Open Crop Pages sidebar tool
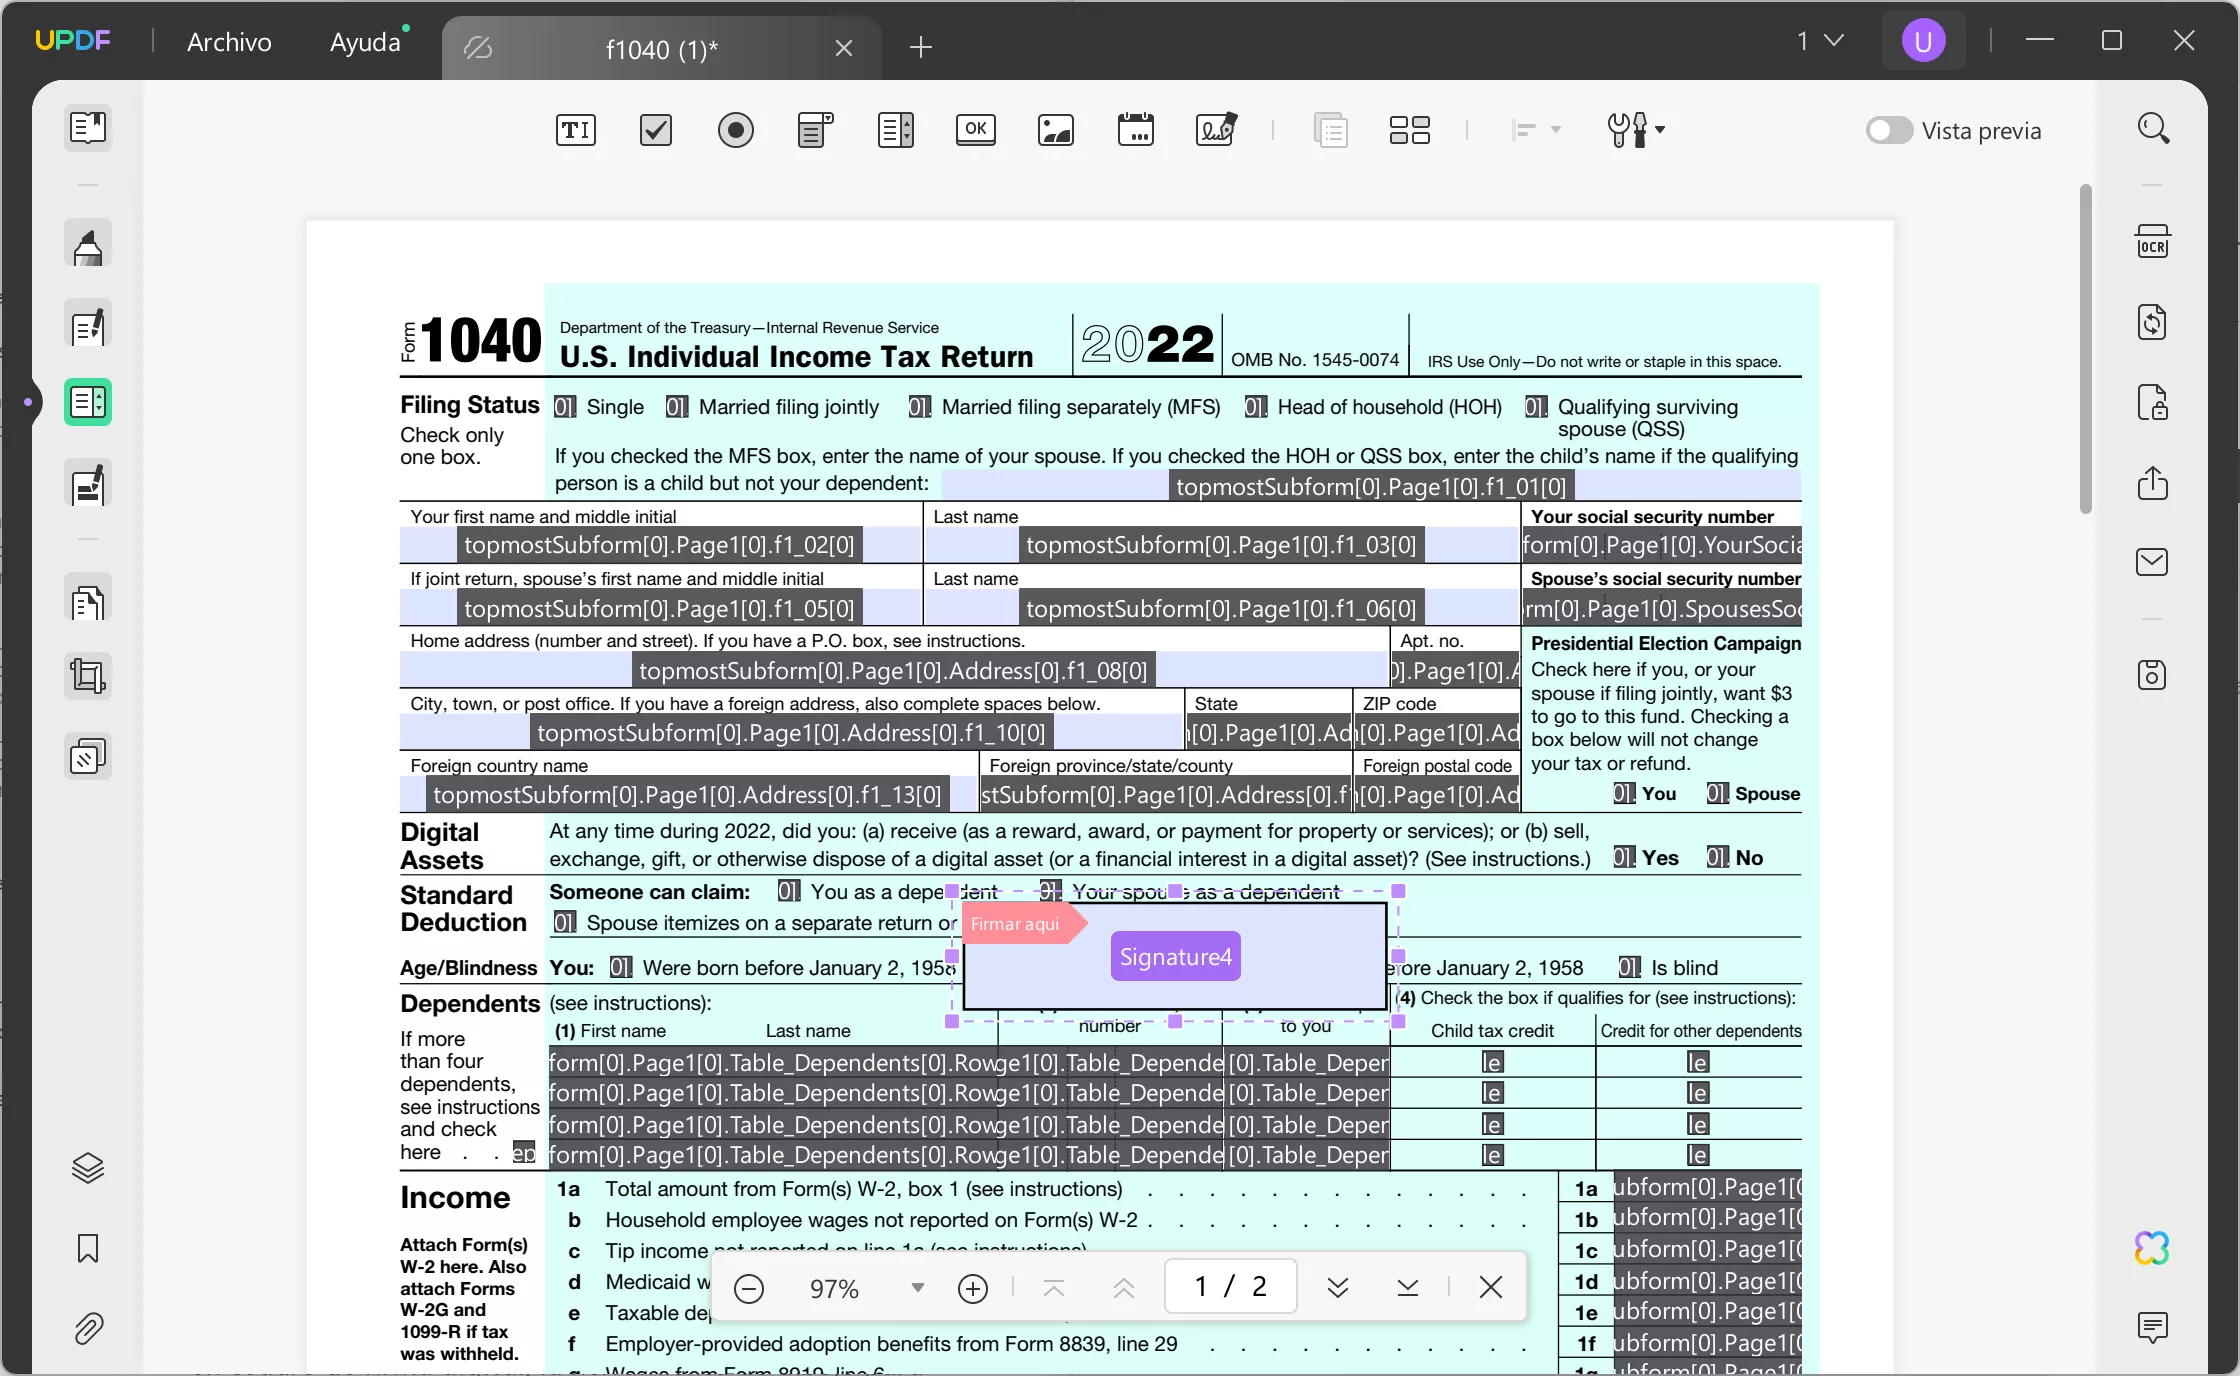 tap(88, 676)
